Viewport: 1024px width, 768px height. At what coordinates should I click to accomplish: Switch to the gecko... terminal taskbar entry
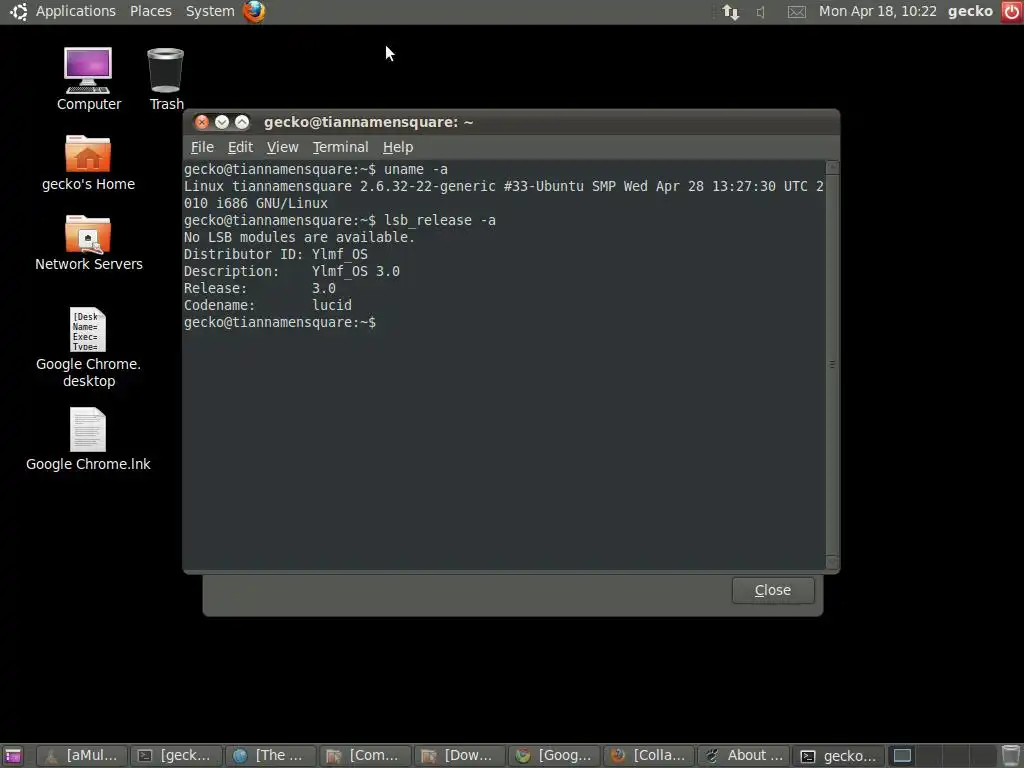pyautogui.click(x=839, y=756)
